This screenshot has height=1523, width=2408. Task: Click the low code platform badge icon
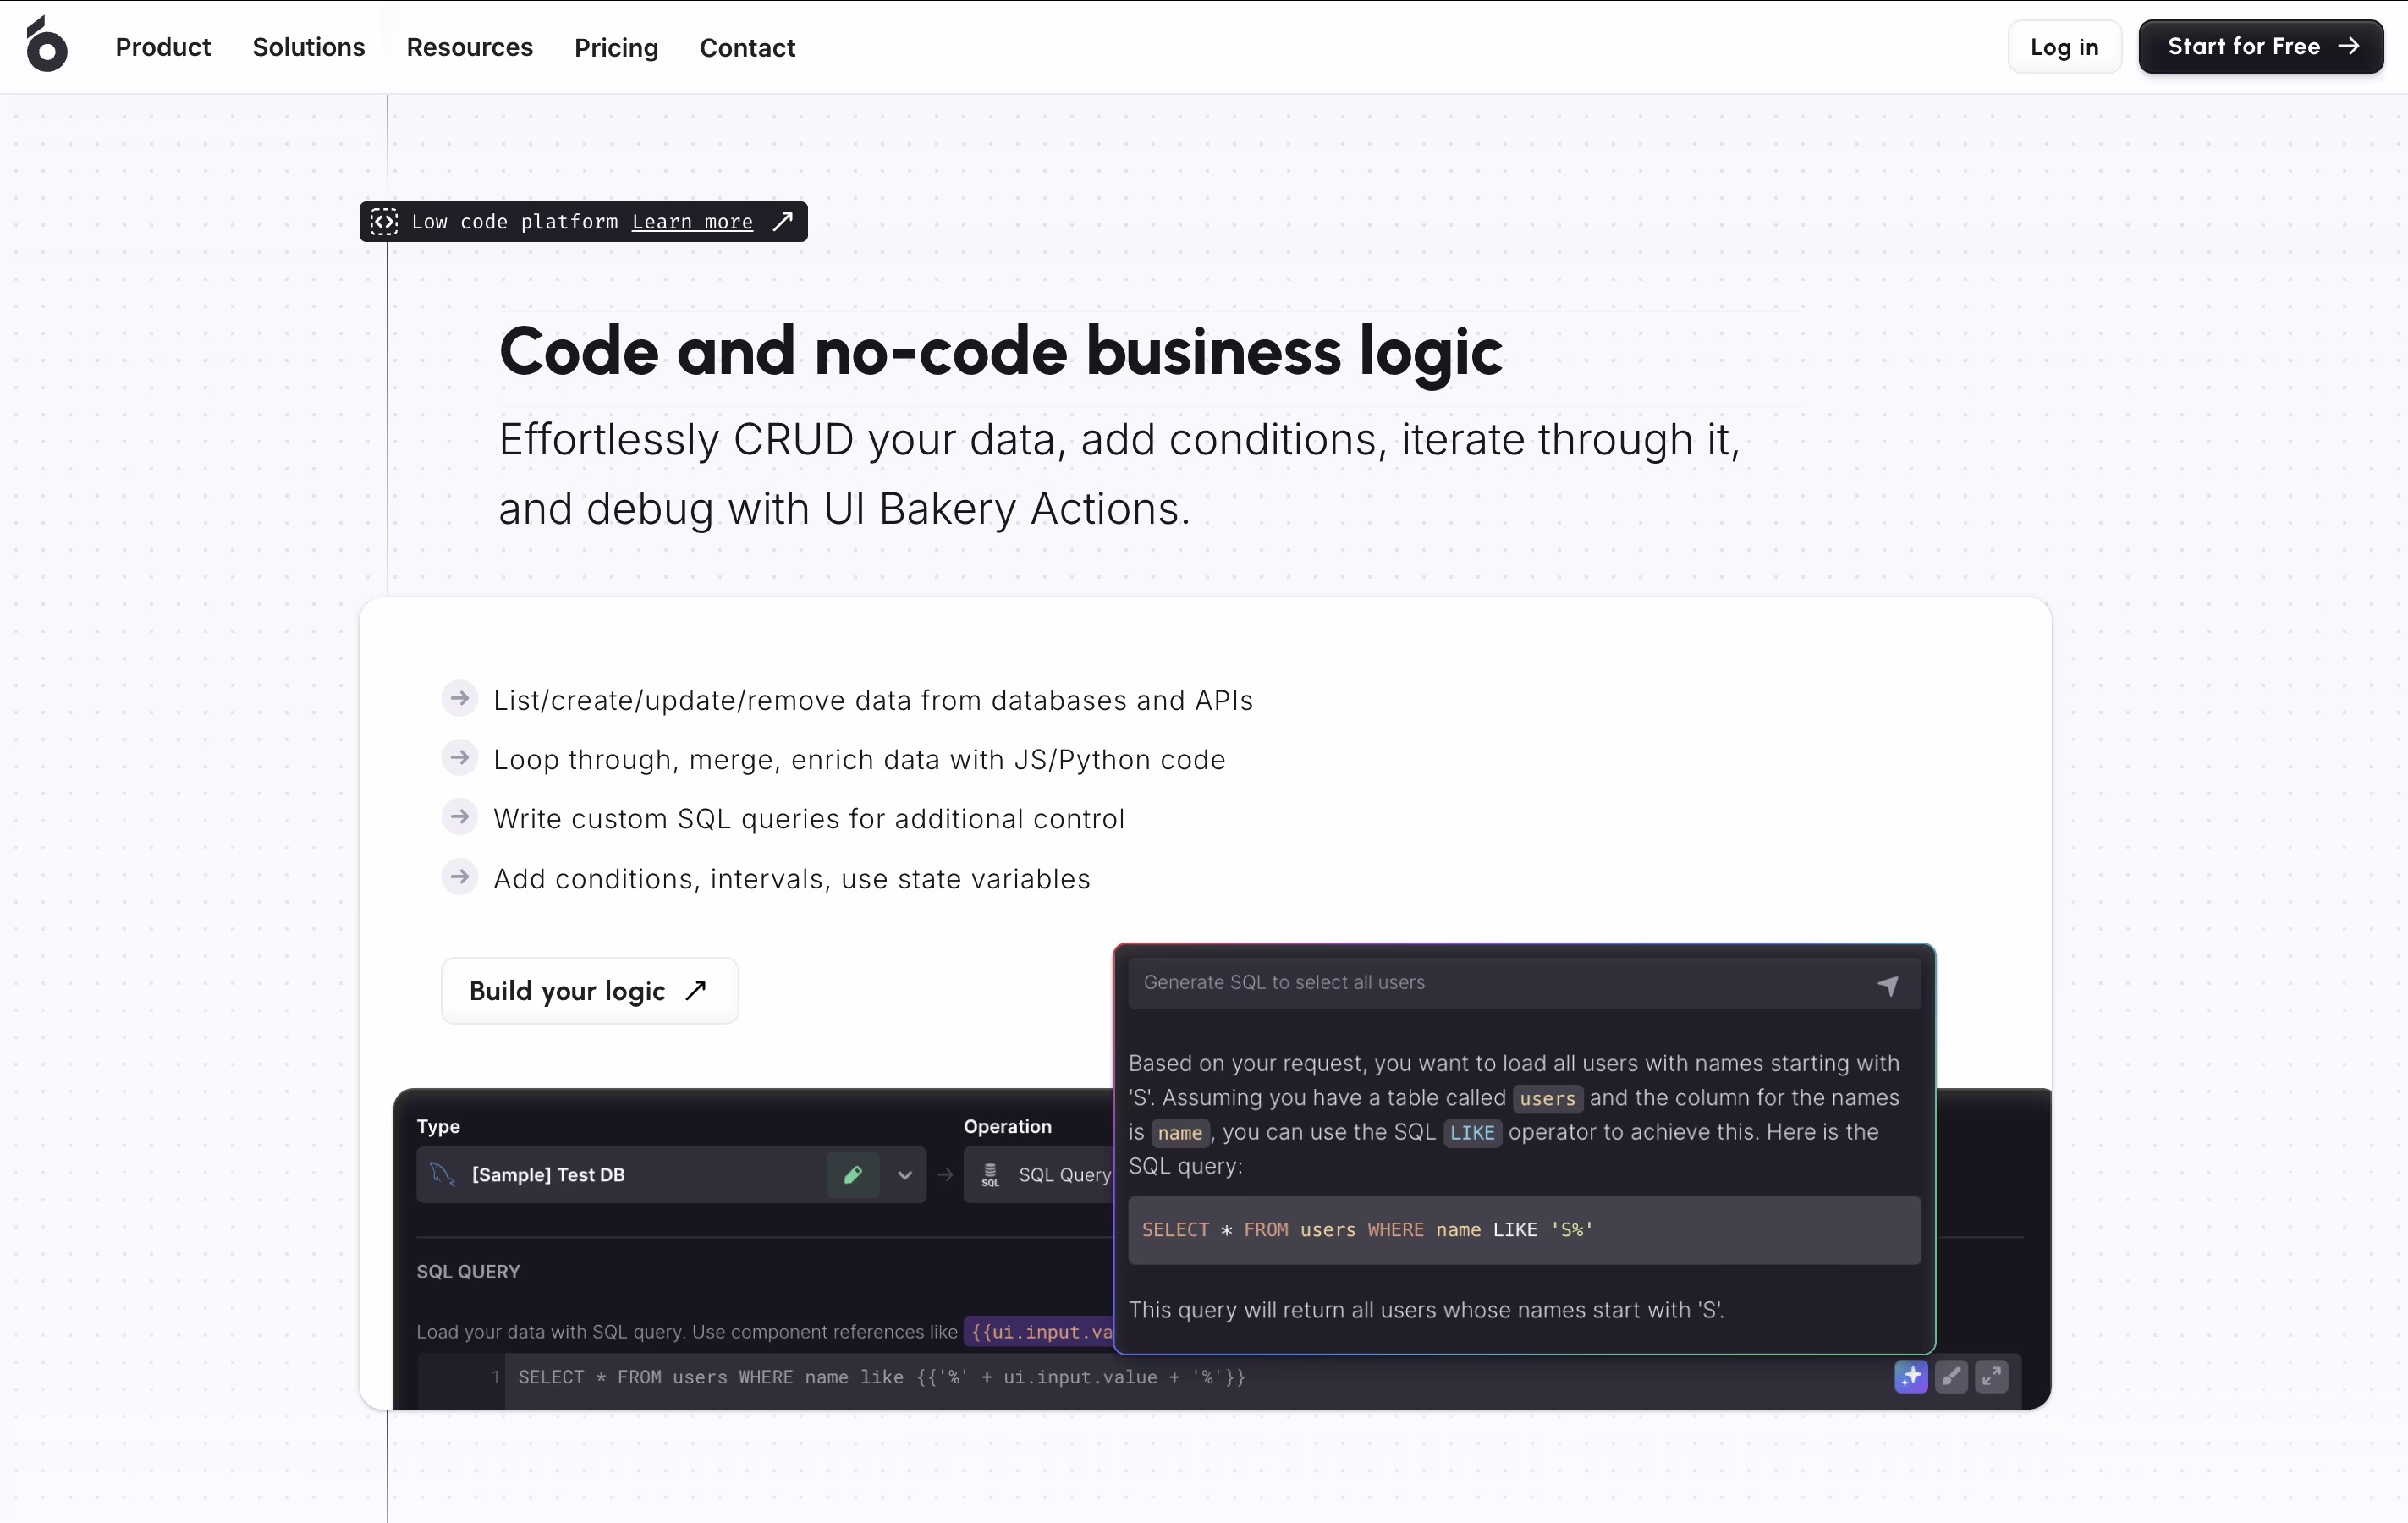(x=384, y=222)
